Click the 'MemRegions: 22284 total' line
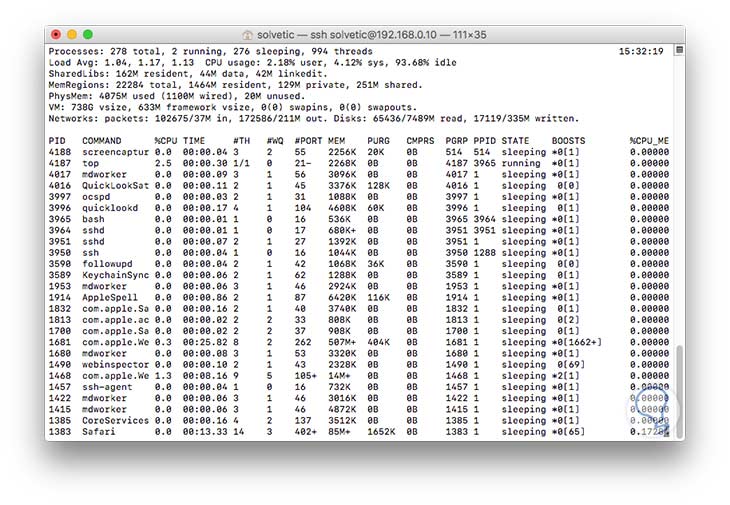 click(x=235, y=85)
